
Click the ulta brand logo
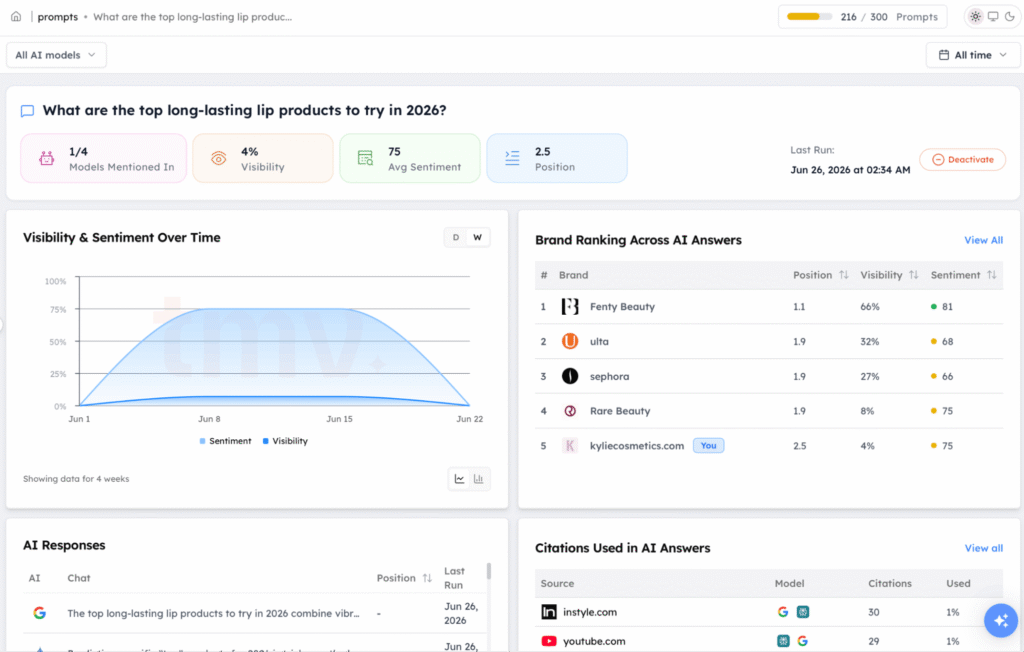coord(570,341)
